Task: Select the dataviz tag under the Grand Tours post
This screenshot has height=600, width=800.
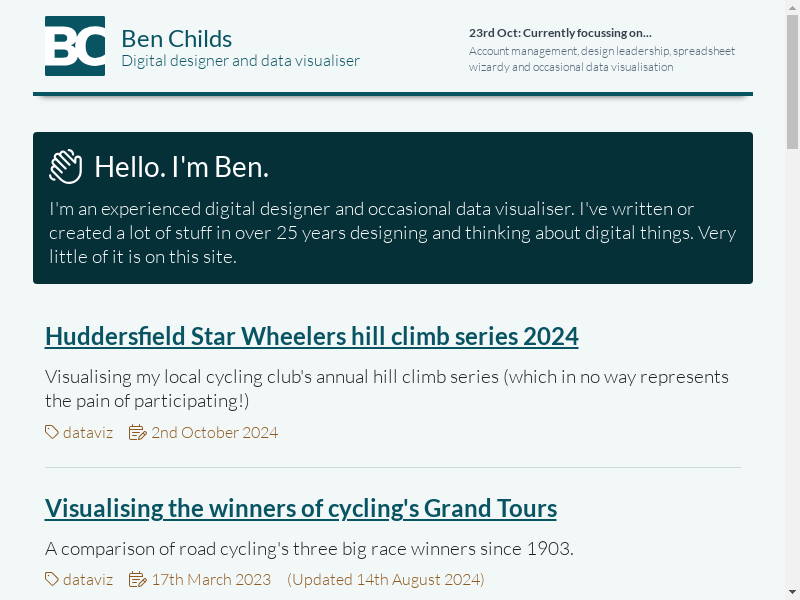Action: click(88, 579)
